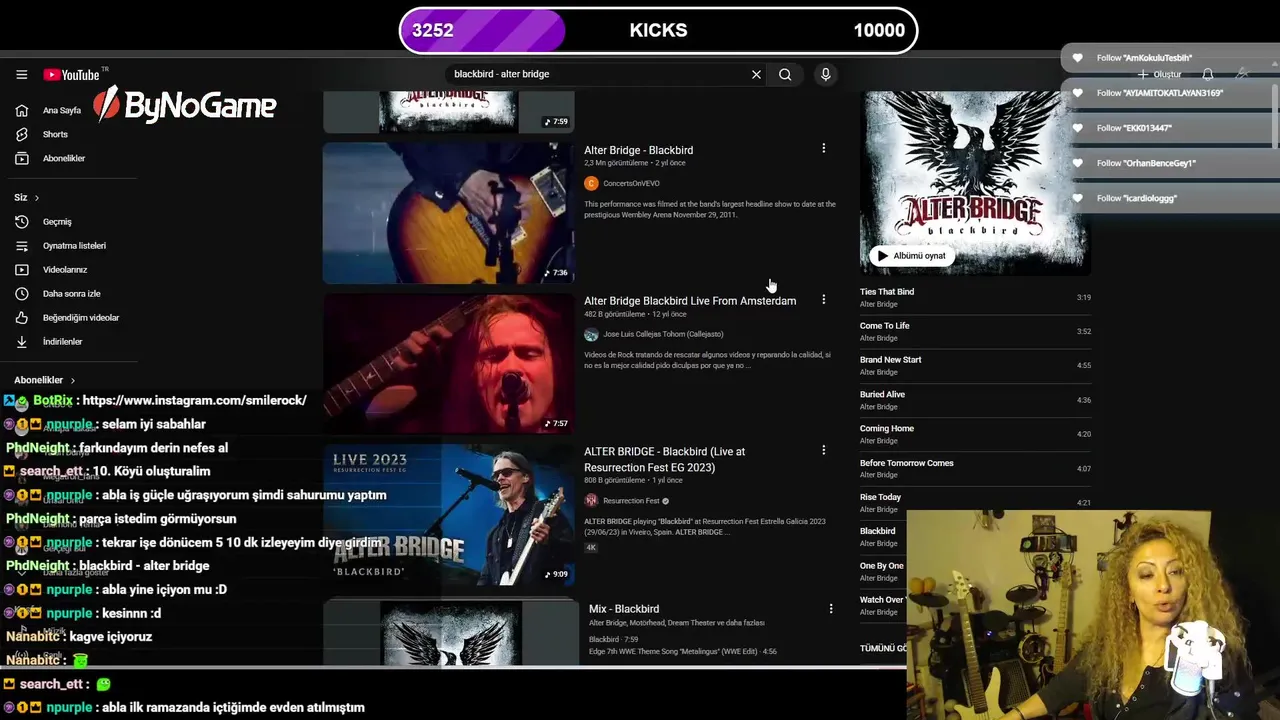Play the track Ties That Bind
Viewport: 1280px width, 720px height.
[x=887, y=292]
